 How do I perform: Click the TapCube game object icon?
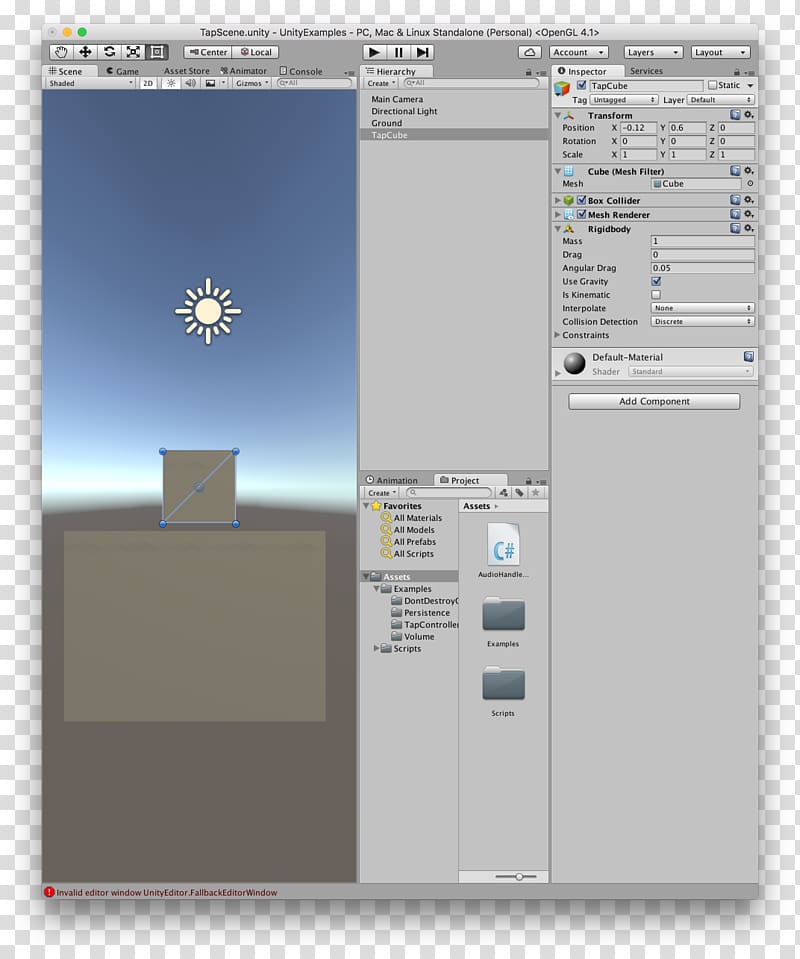pos(562,89)
